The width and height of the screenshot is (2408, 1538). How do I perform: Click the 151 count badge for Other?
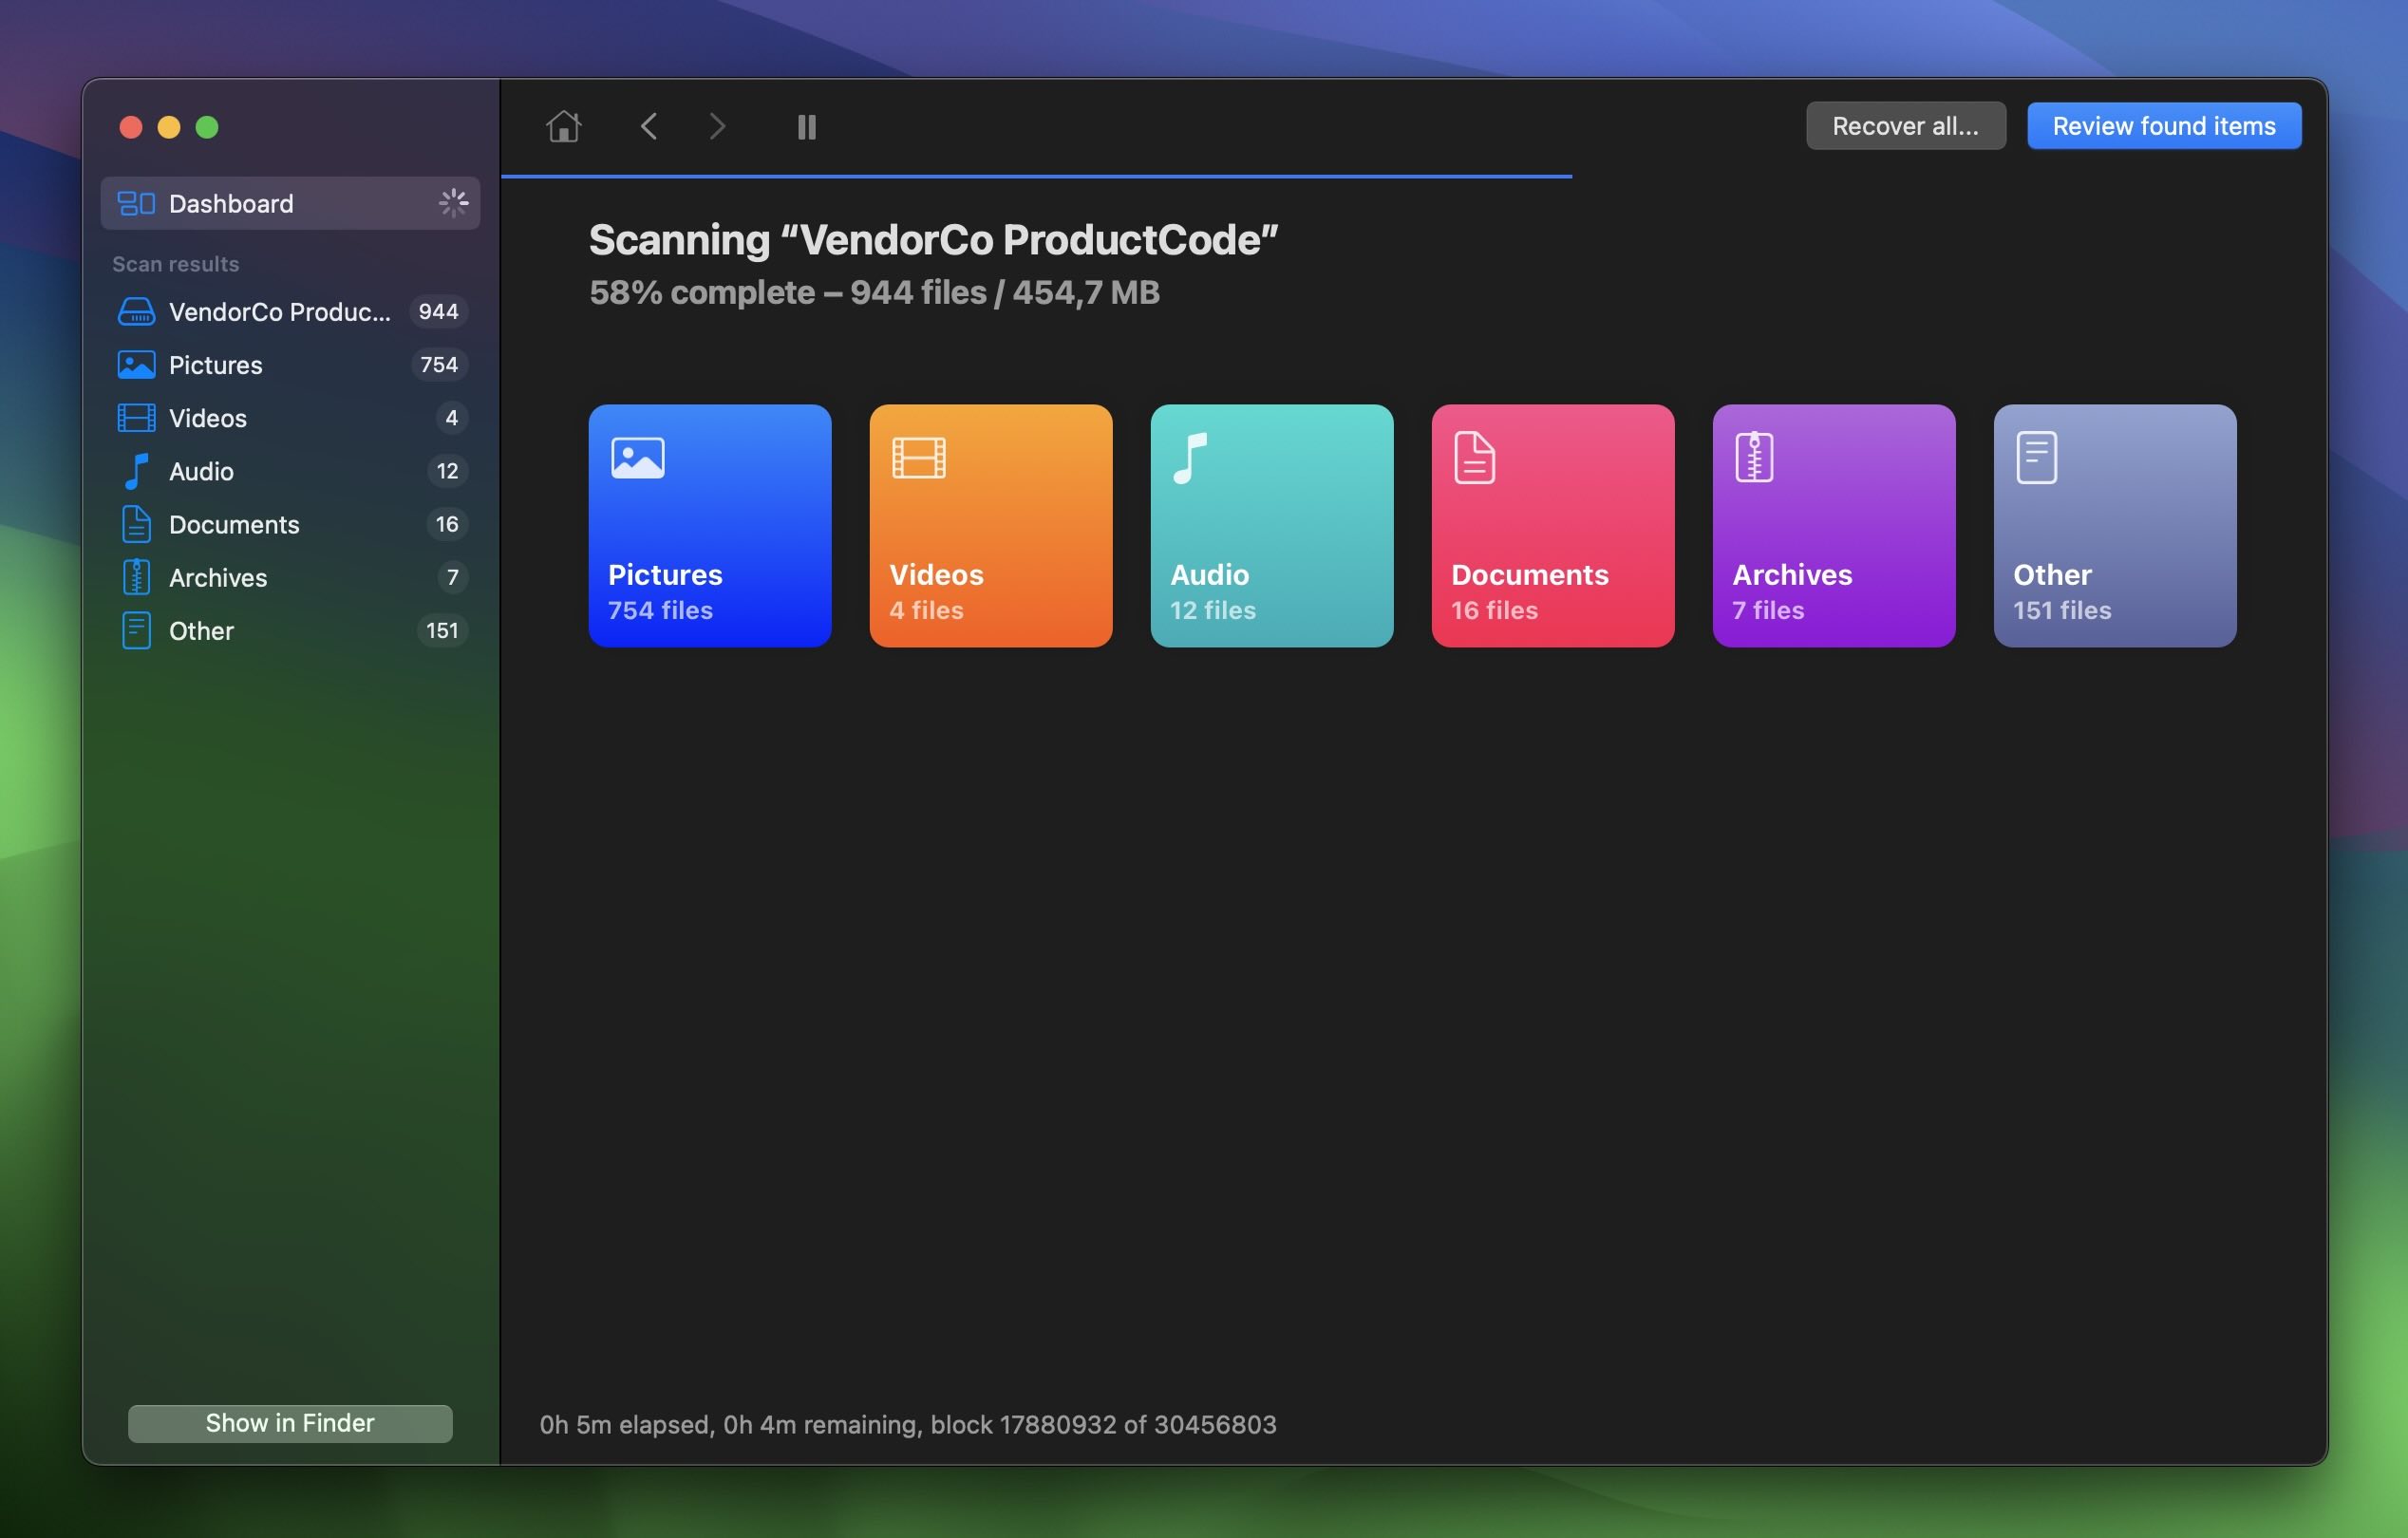[x=442, y=631]
